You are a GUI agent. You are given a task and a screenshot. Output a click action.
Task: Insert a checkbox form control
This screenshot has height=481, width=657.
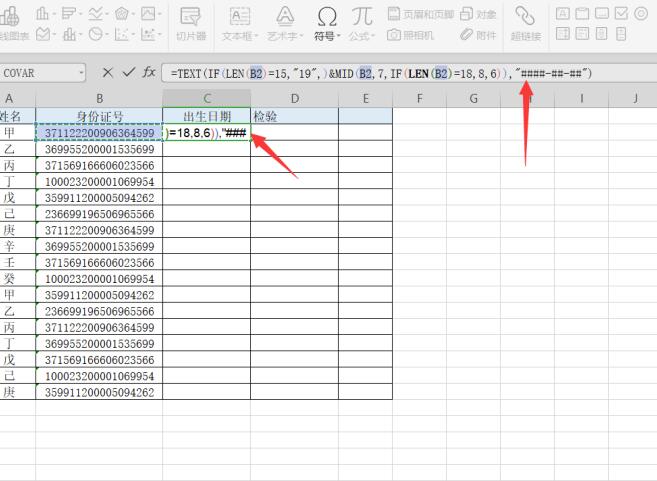click(x=621, y=14)
